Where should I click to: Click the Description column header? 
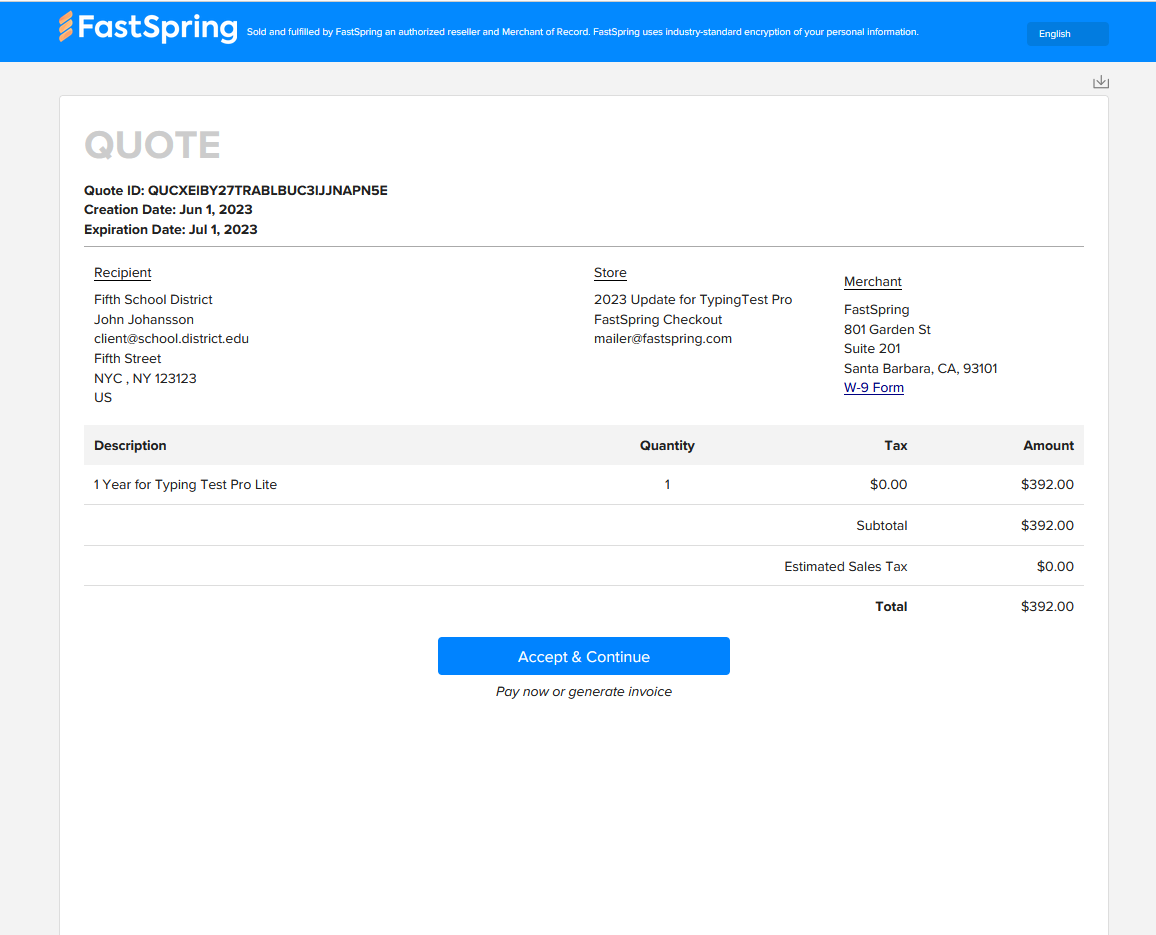130,446
